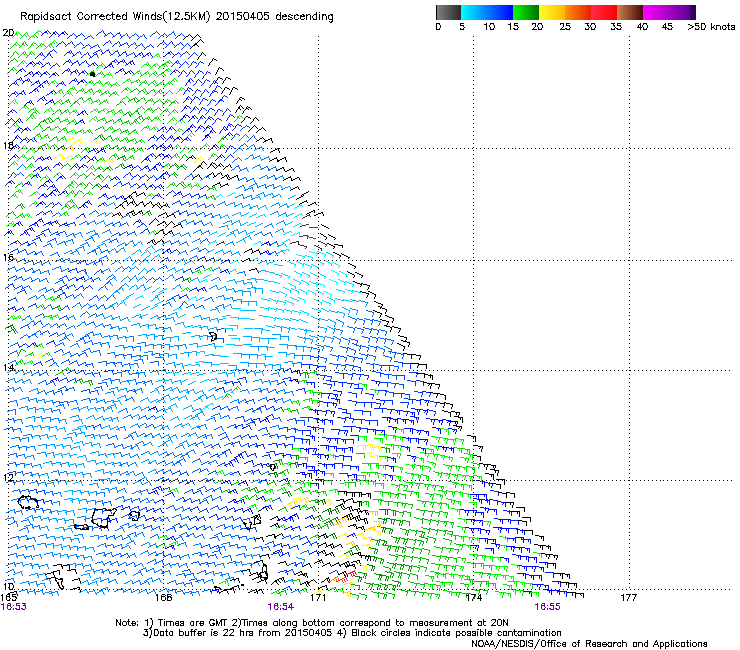Click the round atoll outline just below 12N on the west edge
This screenshot has width=740, height=650.
[x=28, y=502]
